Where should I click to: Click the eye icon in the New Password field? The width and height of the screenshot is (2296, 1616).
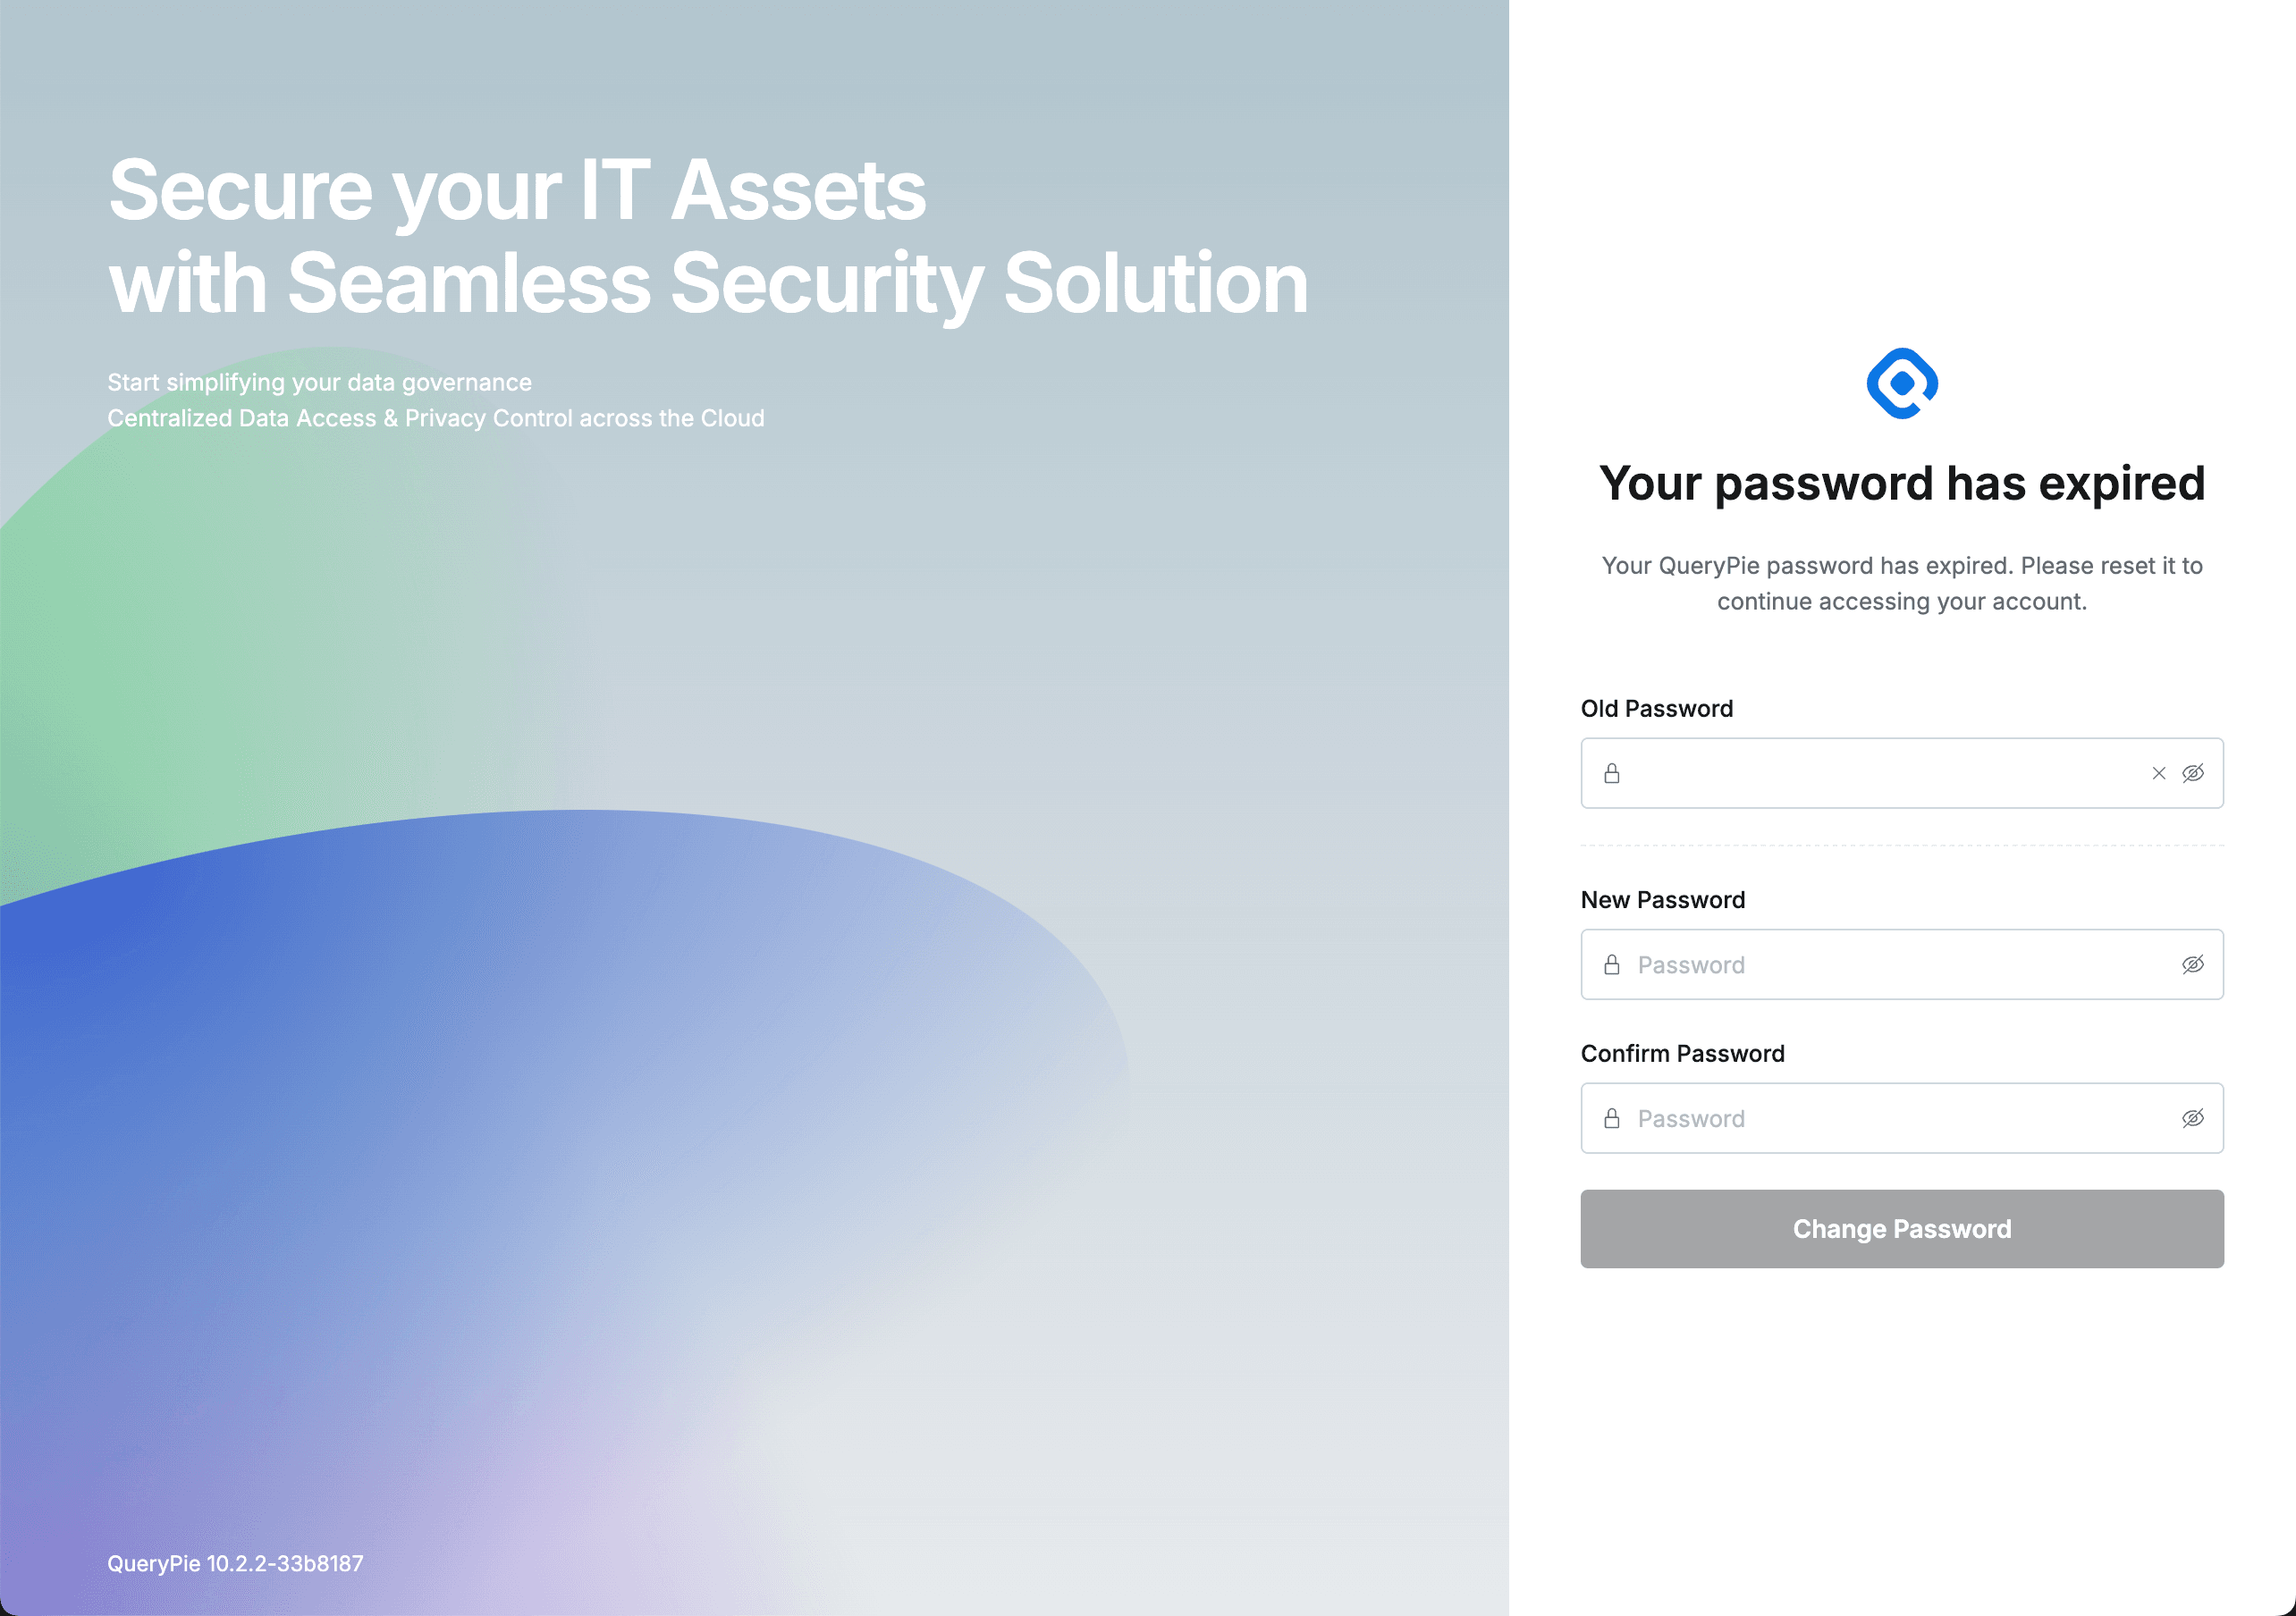pyautogui.click(x=2192, y=964)
